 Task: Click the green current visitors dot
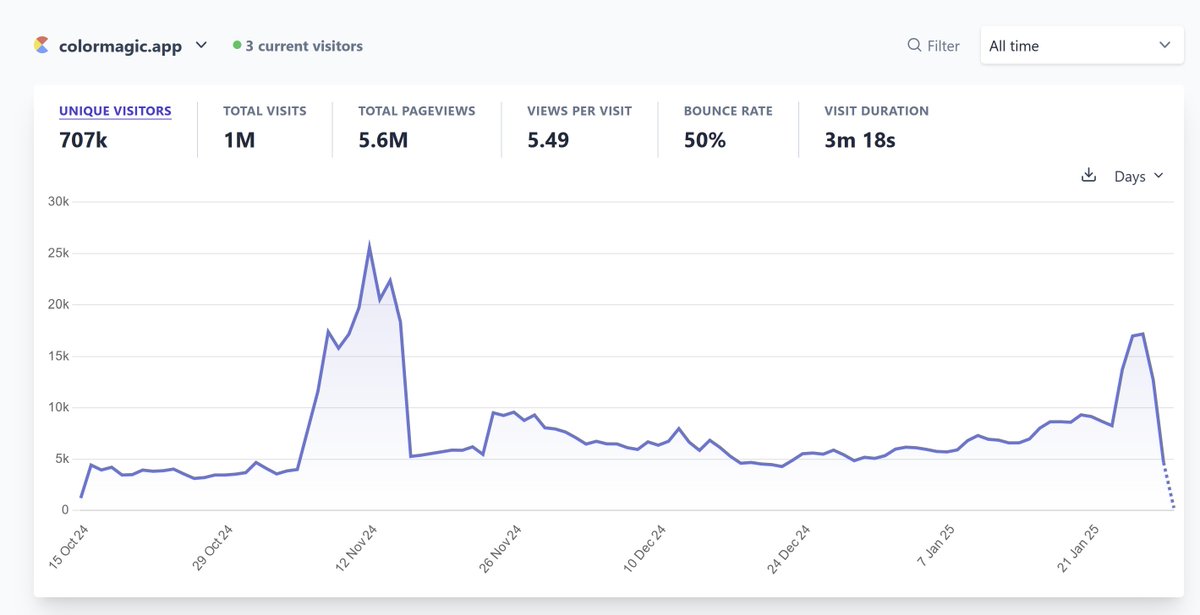click(x=237, y=45)
